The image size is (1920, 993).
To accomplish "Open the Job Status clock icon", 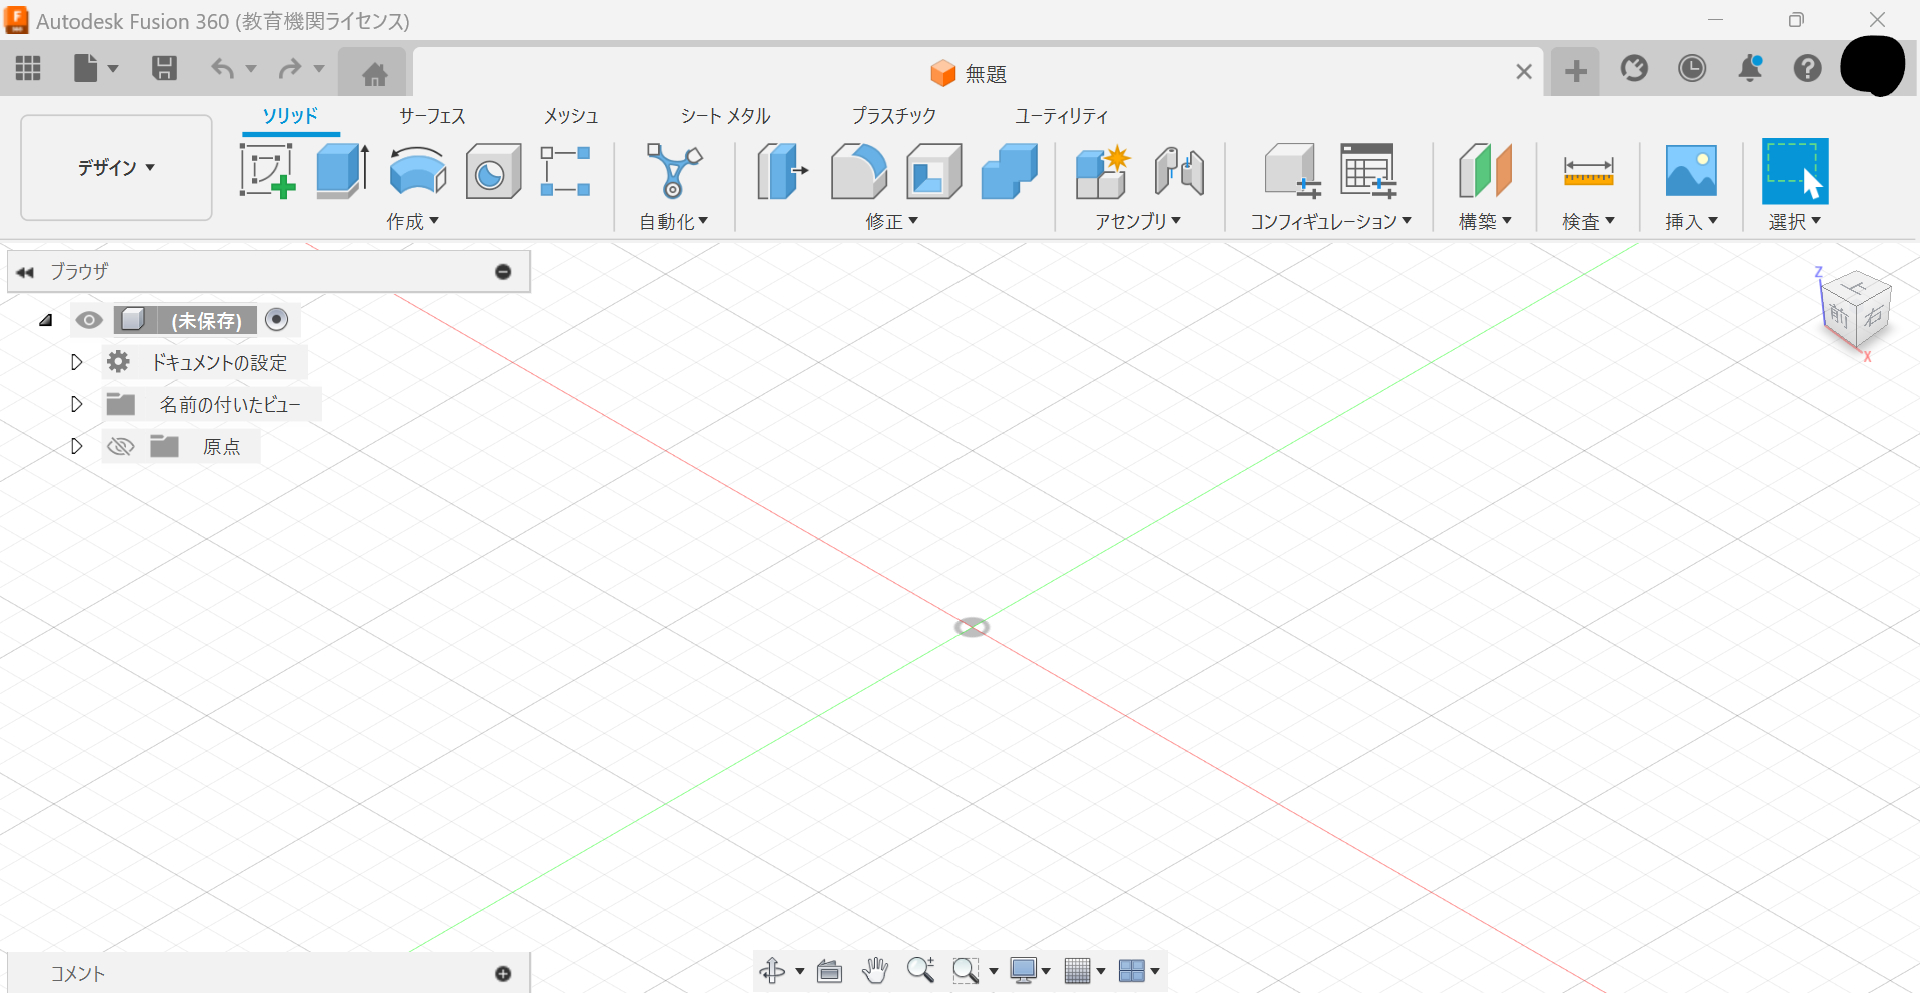I will point(1692,68).
